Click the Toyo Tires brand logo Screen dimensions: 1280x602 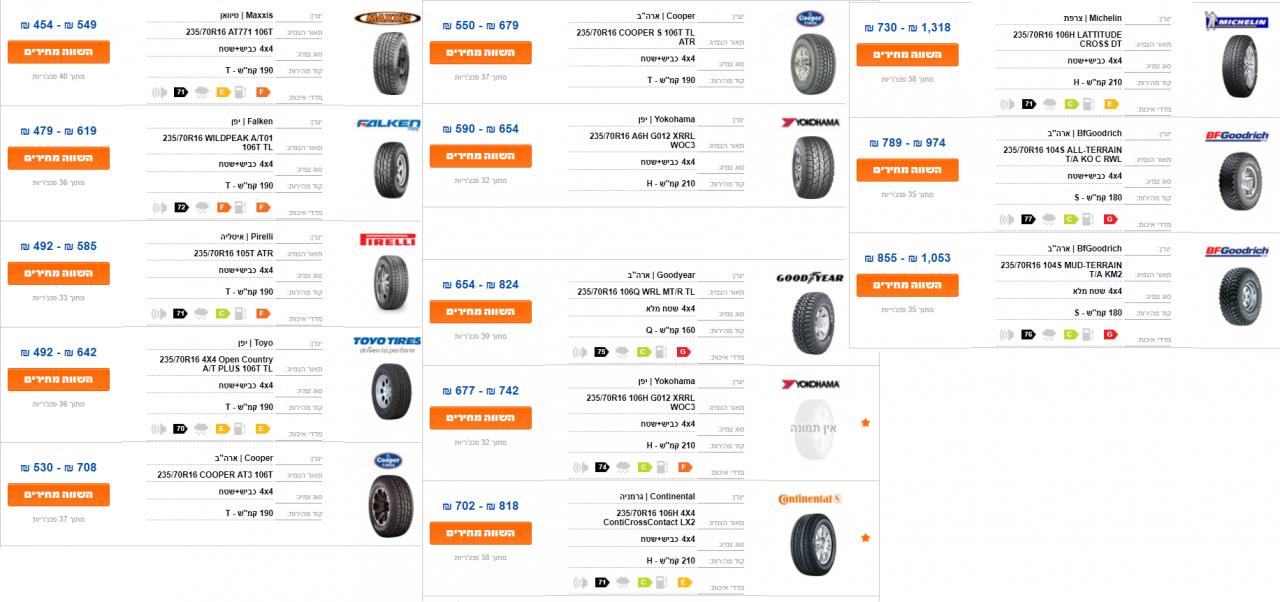coord(387,344)
